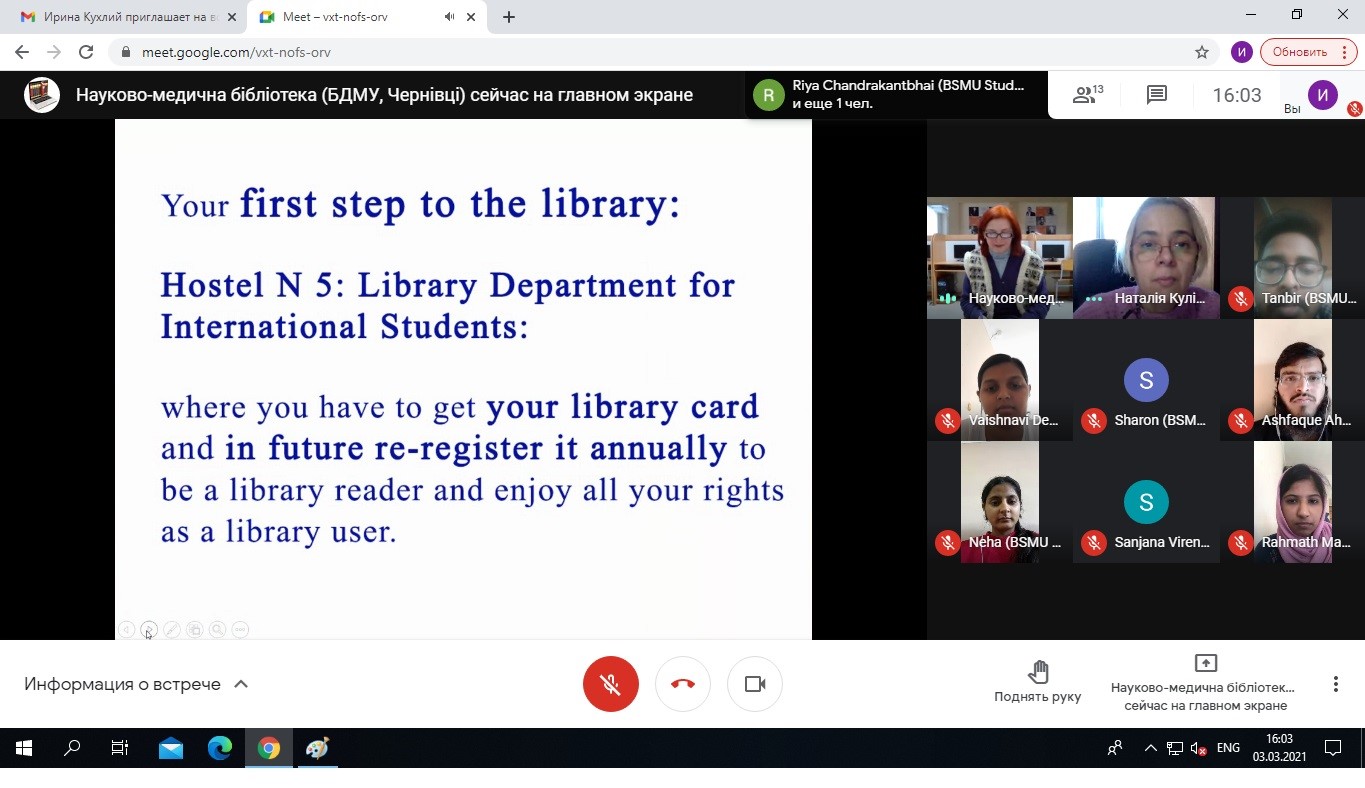Click the red hang up call button
Image resolution: width=1365 pixels, height=788 pixels.
683,684
